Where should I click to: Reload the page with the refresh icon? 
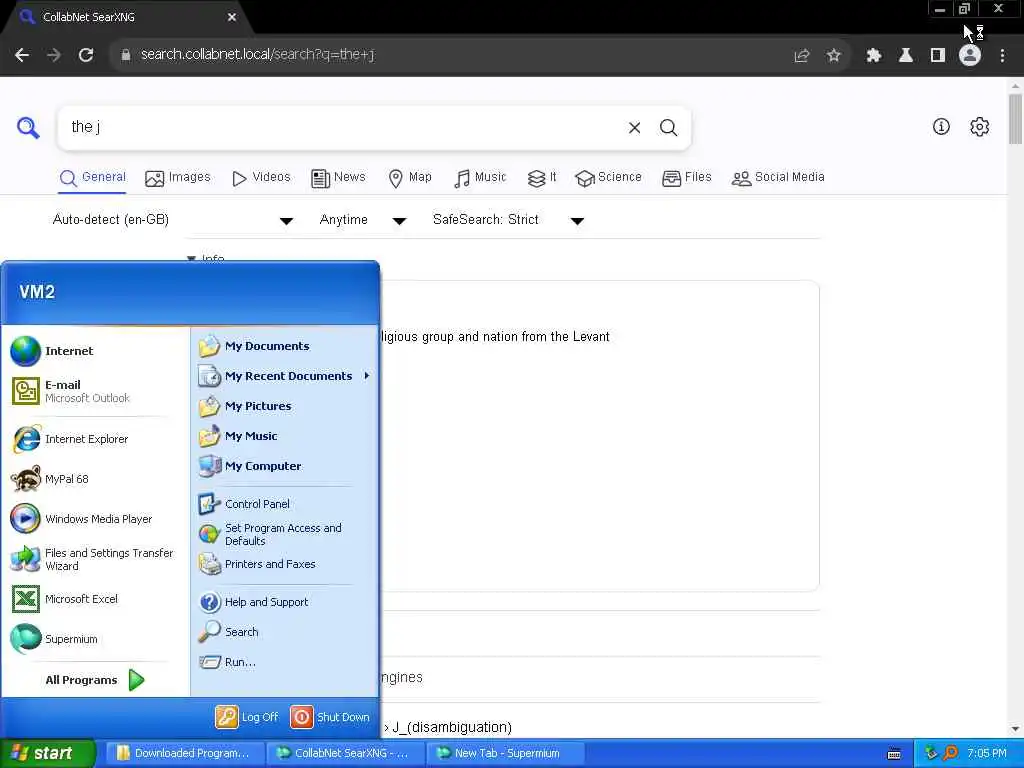click(x=86, y=55)
